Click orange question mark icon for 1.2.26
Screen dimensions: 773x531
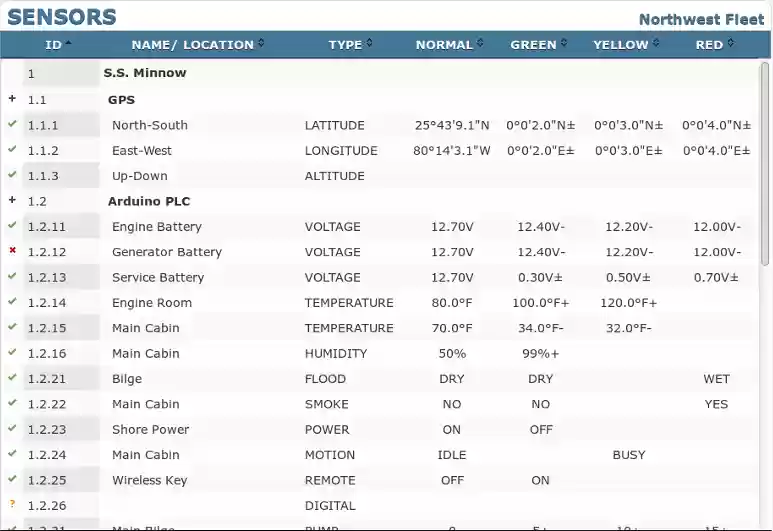pos(12,504)
